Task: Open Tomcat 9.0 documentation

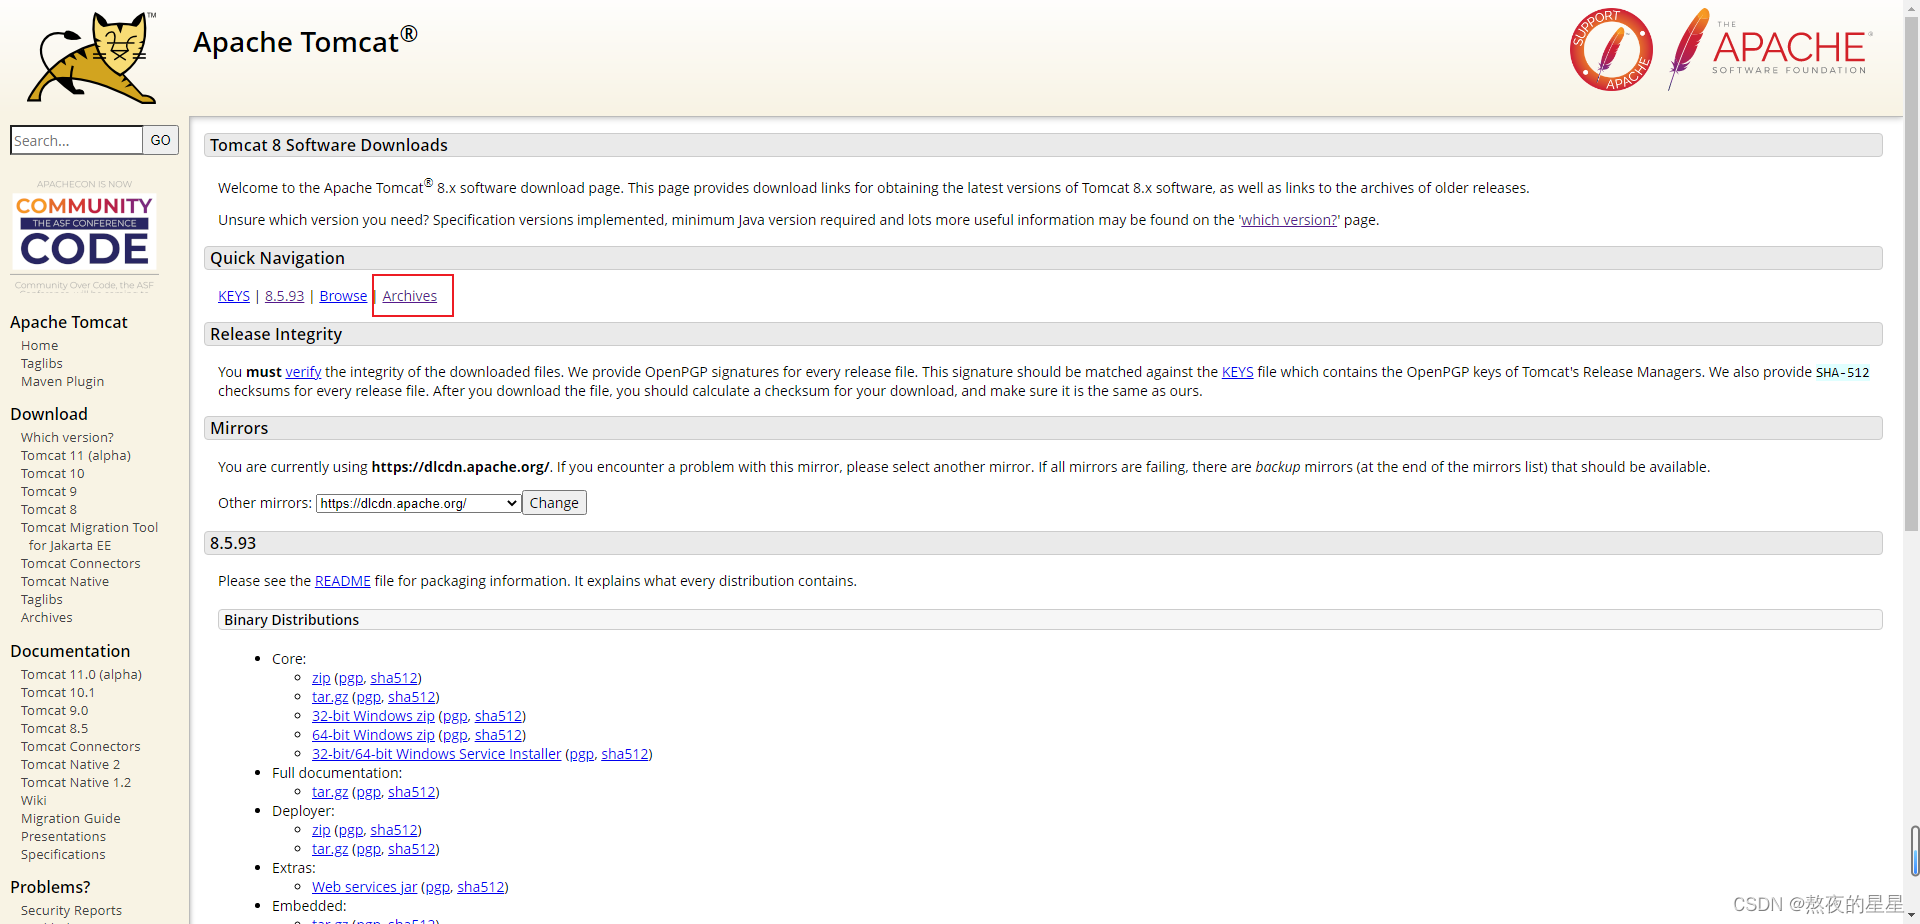Action: click(x=55, y=711)
